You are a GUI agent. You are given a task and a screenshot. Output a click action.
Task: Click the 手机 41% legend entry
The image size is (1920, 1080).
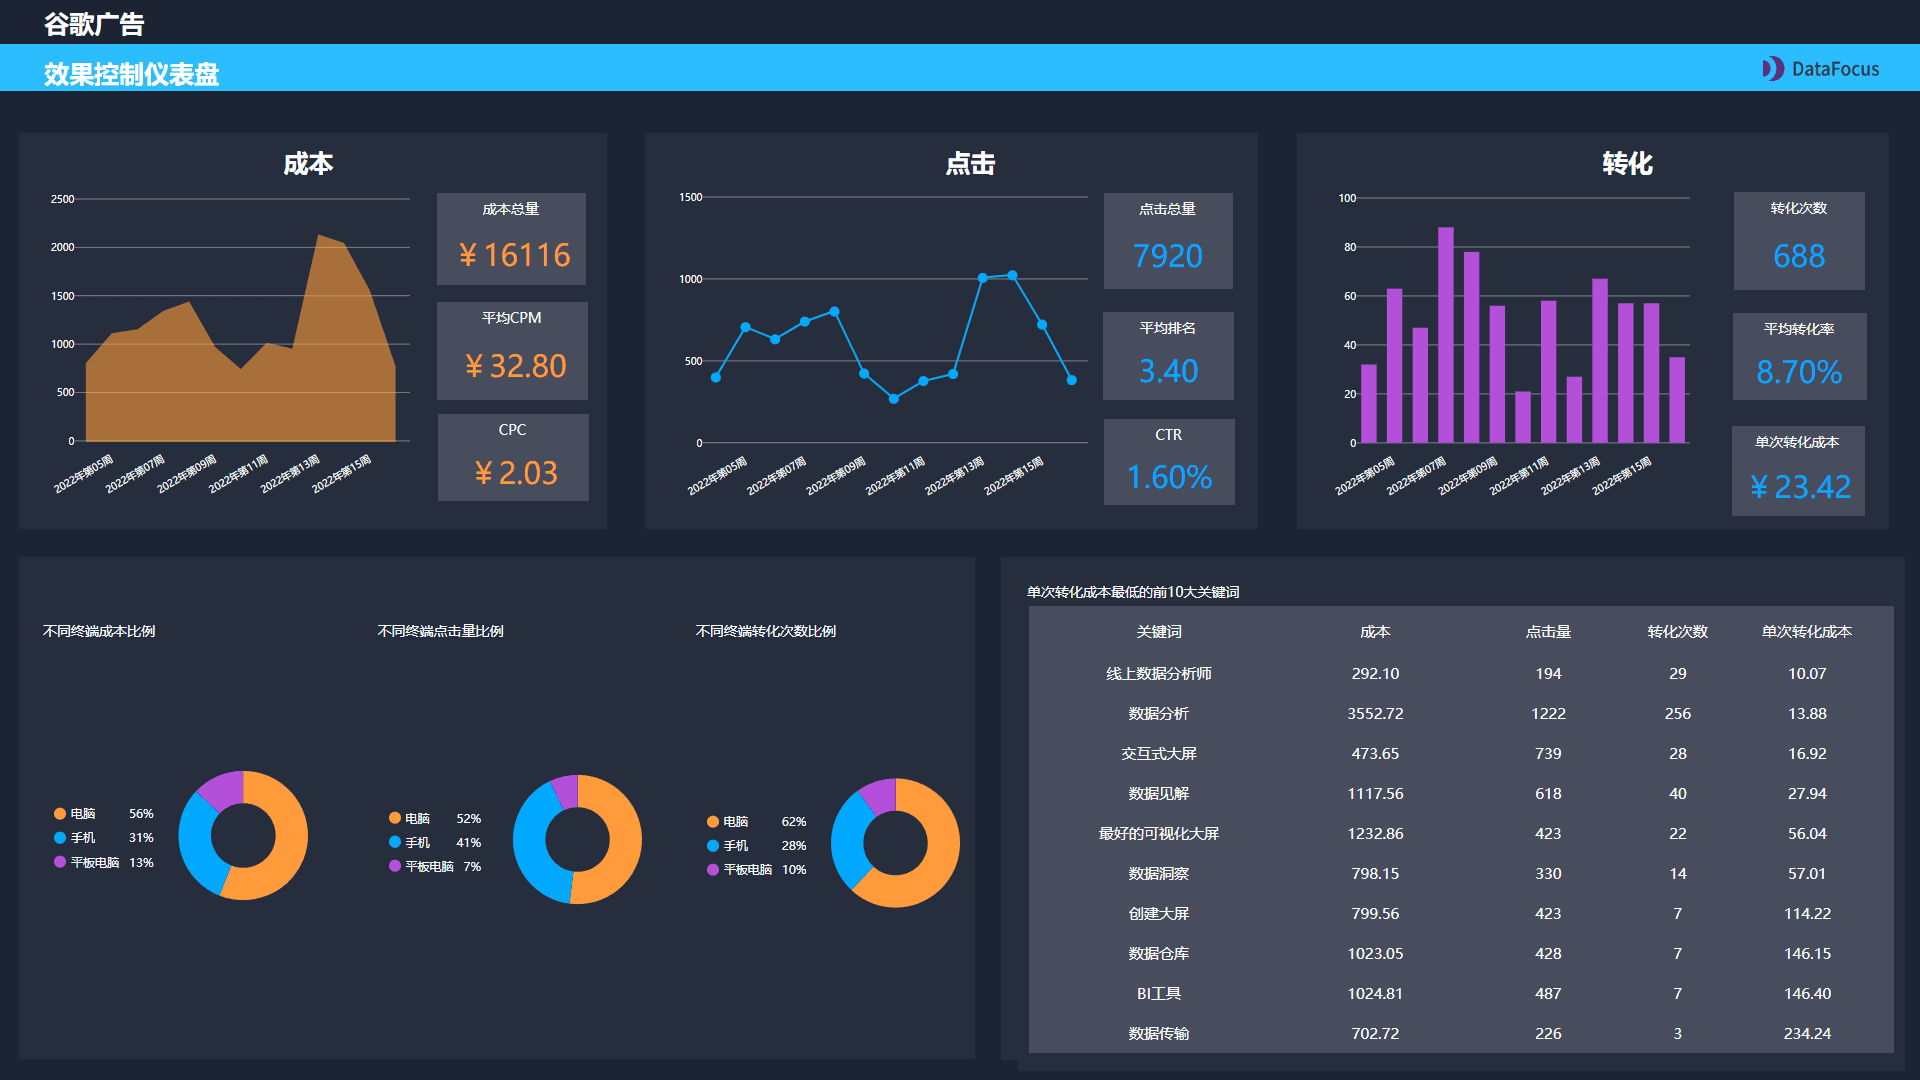click(435, 842)
